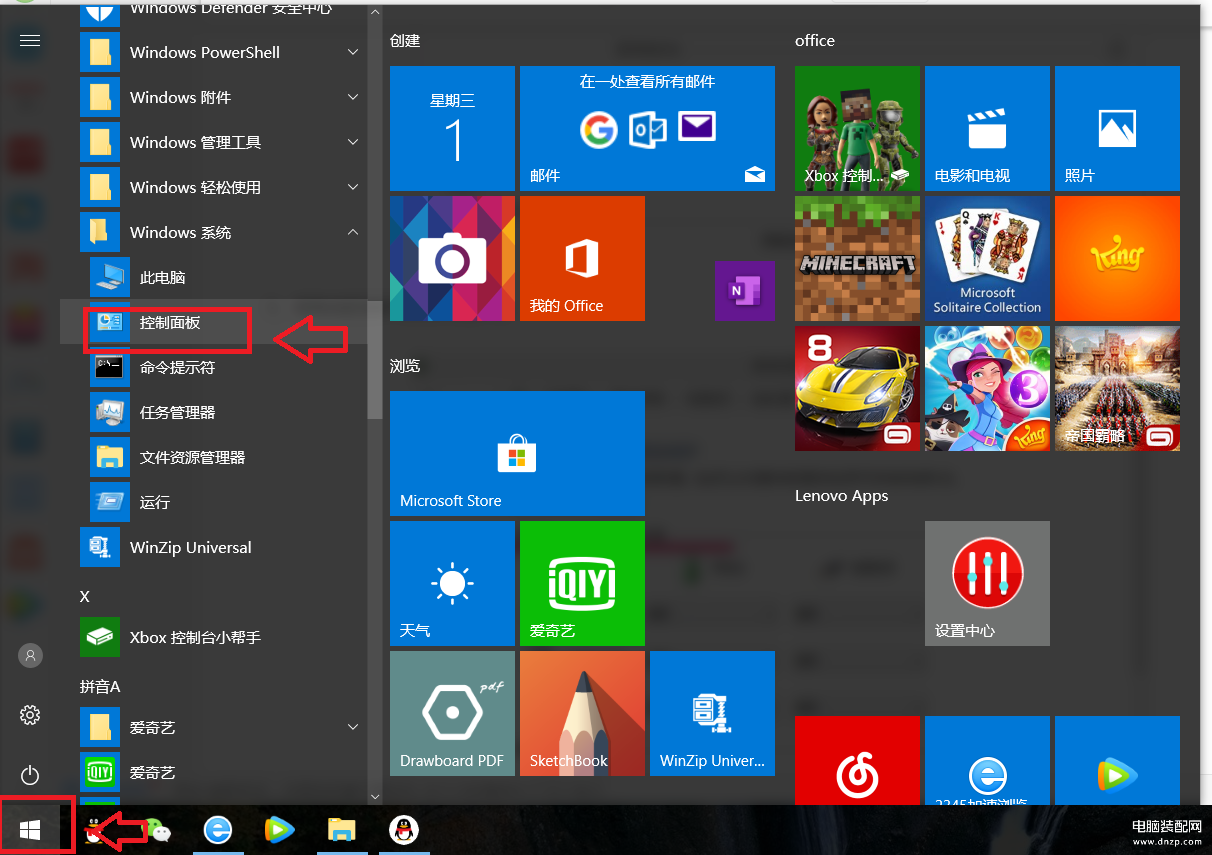Open WinZip Universal in app list
The image size is (1212, 855).
click(214, 547)
